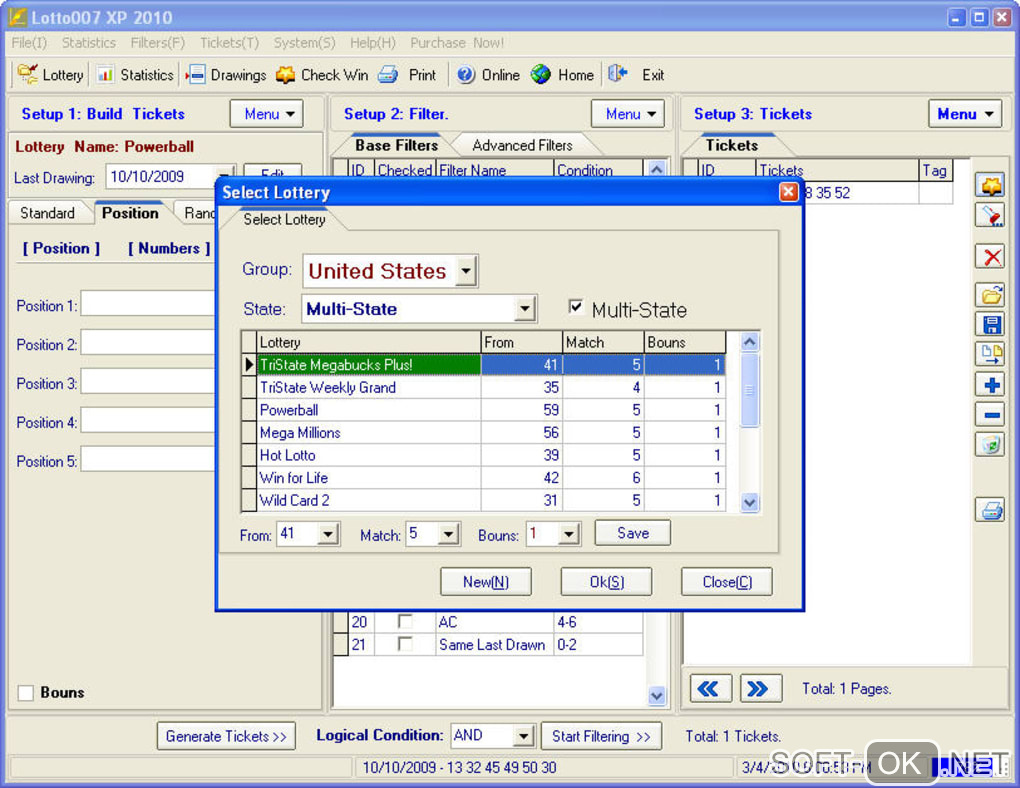Click the lottery list scrollbar thumb
Screen dimensions: 1020x788
tap(749, 390)
